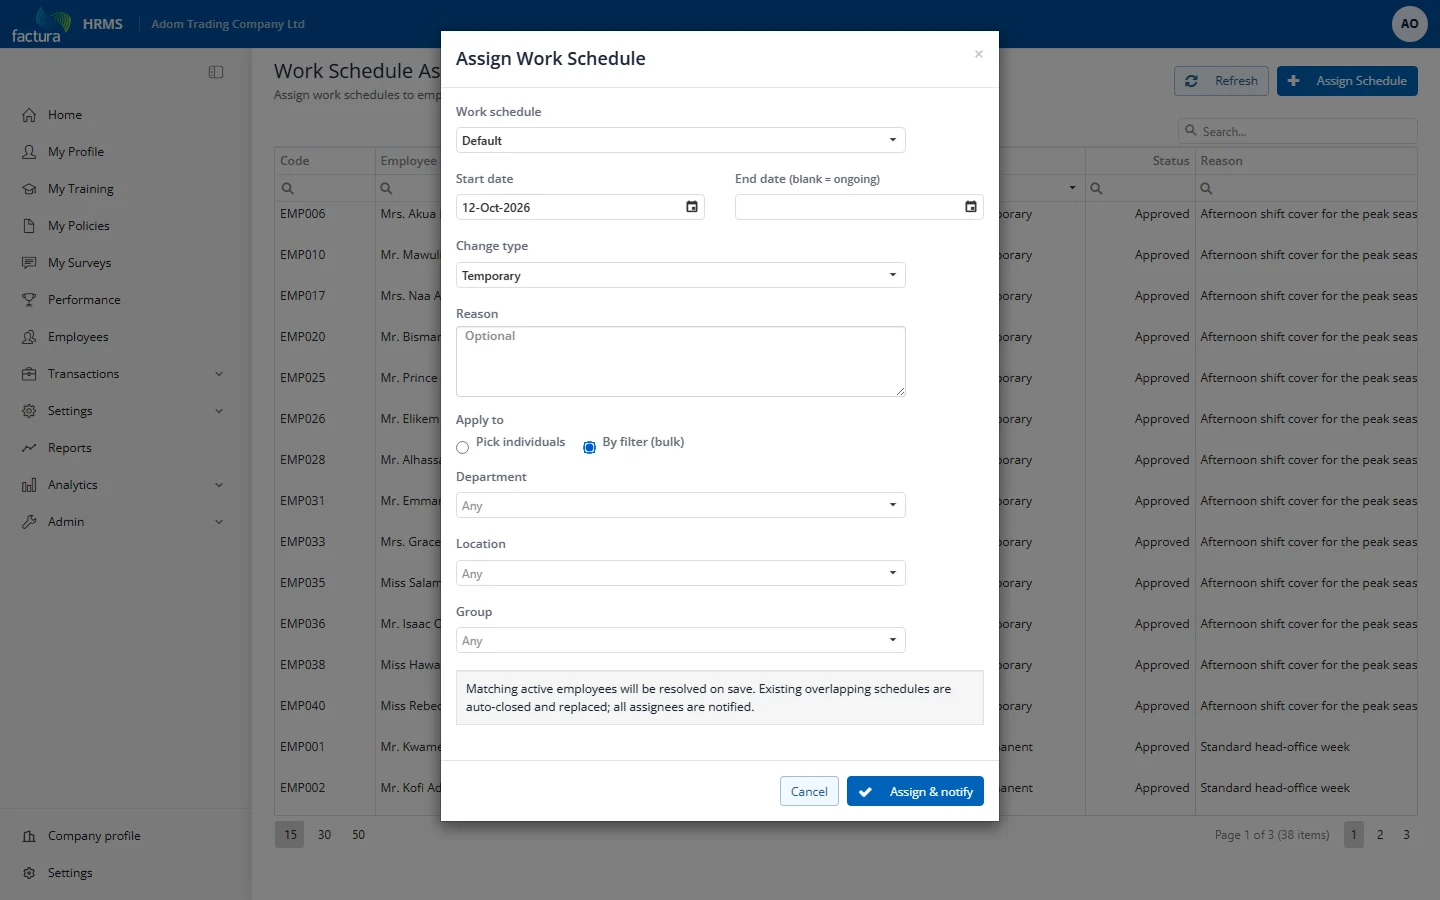Click the Employees sidebar icon

29,337
